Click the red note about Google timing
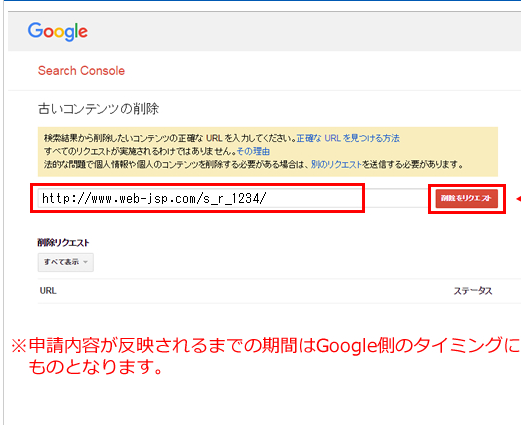This screenshot has width=521, height=425. 266,356
